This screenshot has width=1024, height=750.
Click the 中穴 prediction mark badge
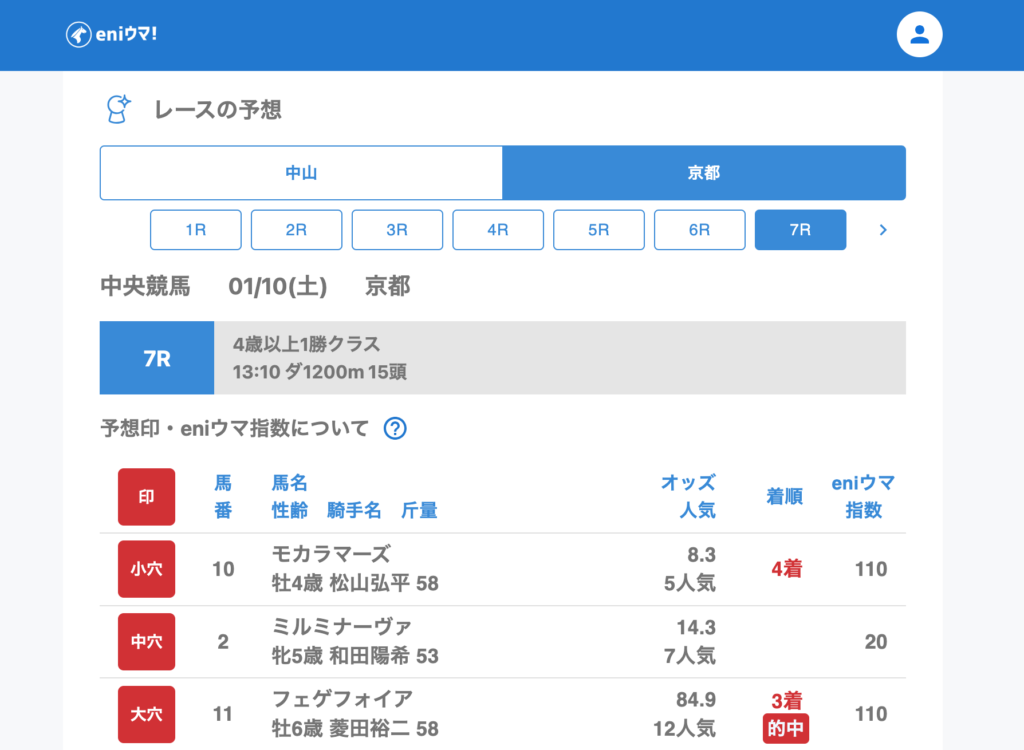pyautogui.click(x=146, y=641)
